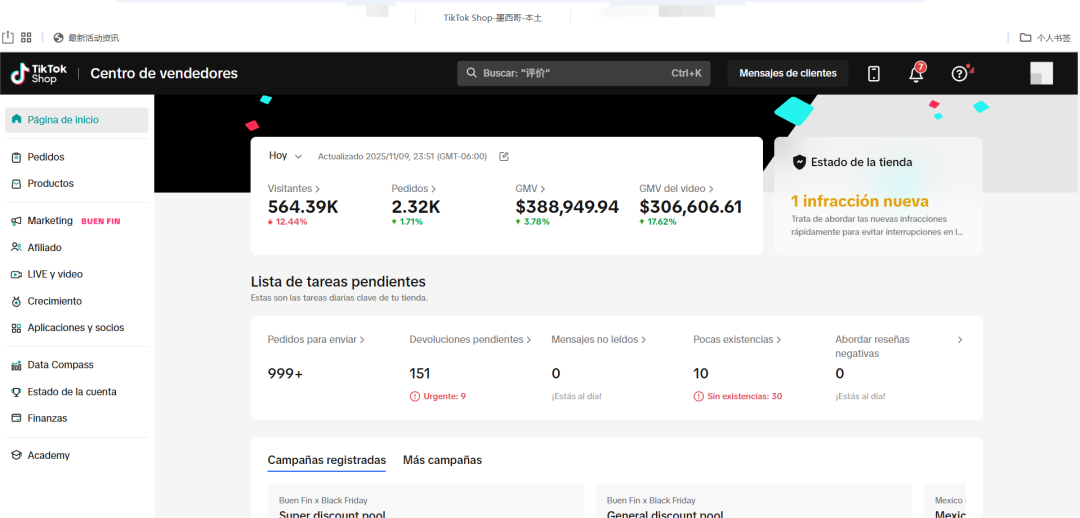Click the Productos bag icon
This screenshot has width=1080, height=518.
(x=17, y=184)
